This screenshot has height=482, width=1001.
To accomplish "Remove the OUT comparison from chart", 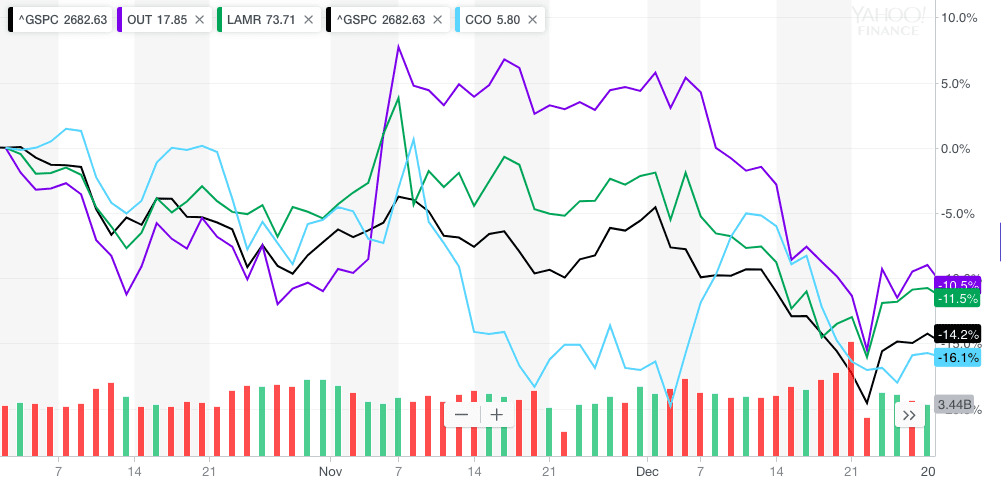I will (199, 20).
